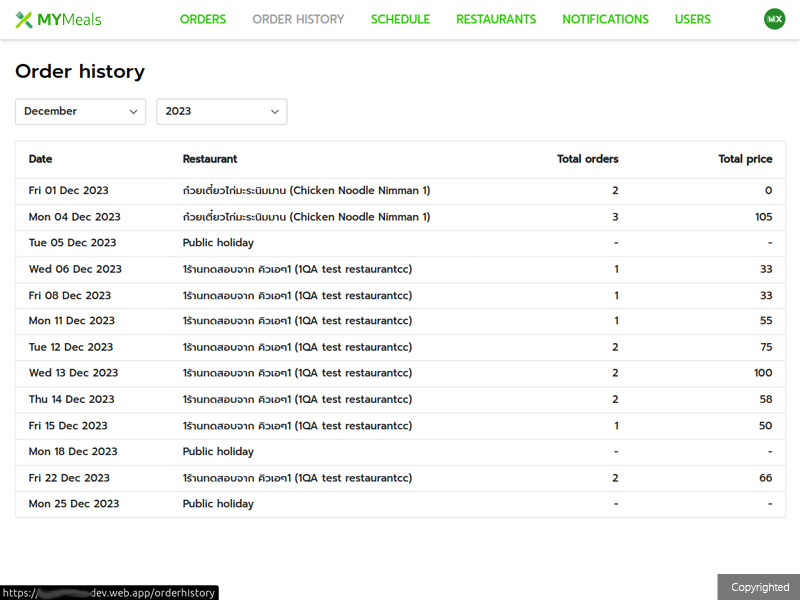Image resolution: width=800 pixels, height=600 pixels.
Task: Click the MYMeals logo icon
Action: (x=24, y=20)
